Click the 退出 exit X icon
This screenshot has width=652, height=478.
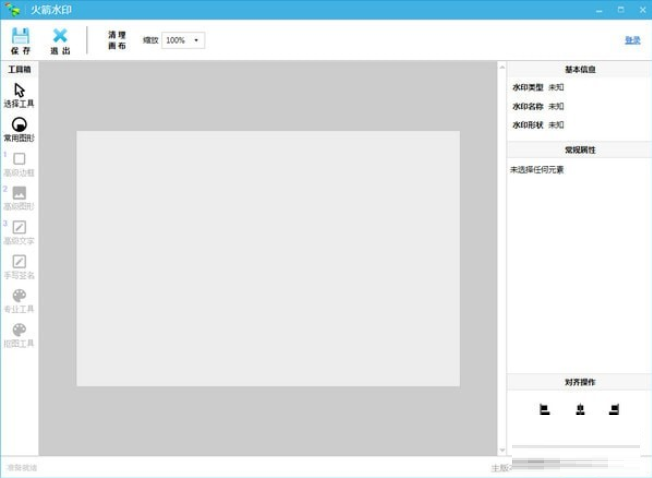point(60,36)
